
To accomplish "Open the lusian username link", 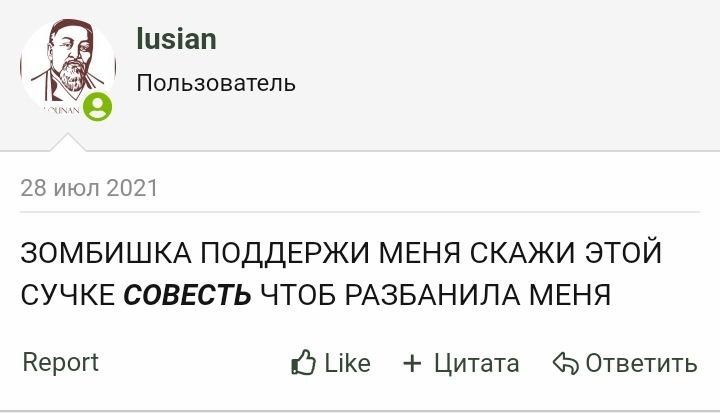I will [x=176, y=40].
